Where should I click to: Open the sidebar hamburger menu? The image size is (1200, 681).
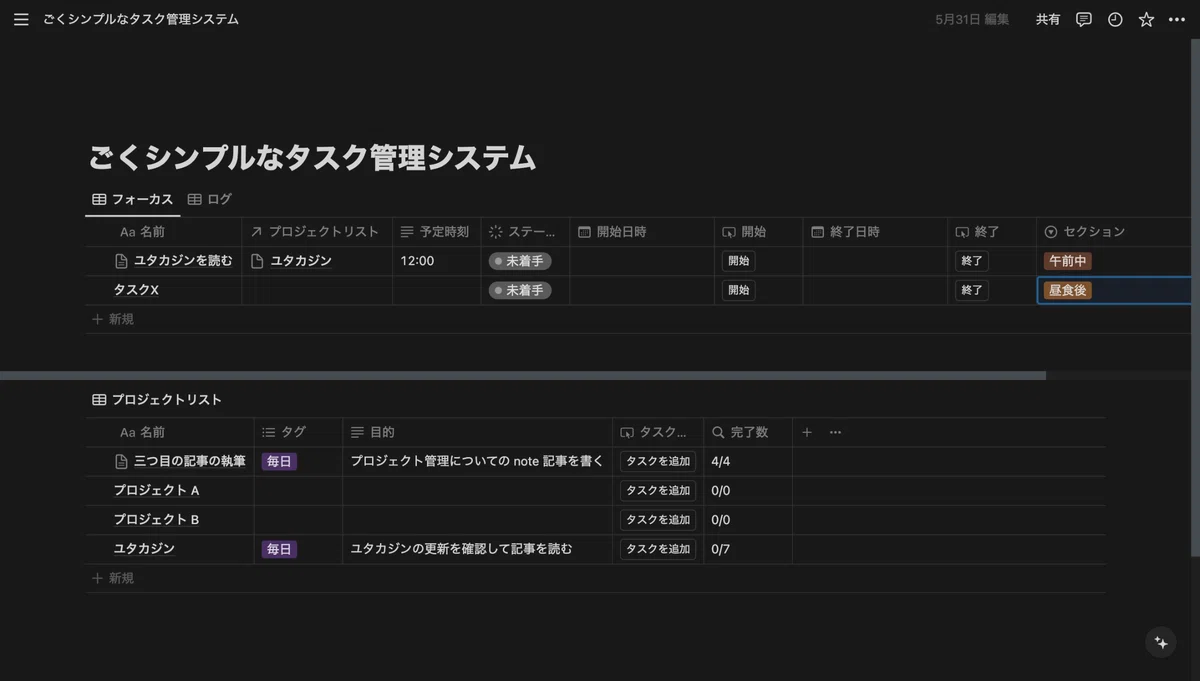21,19
